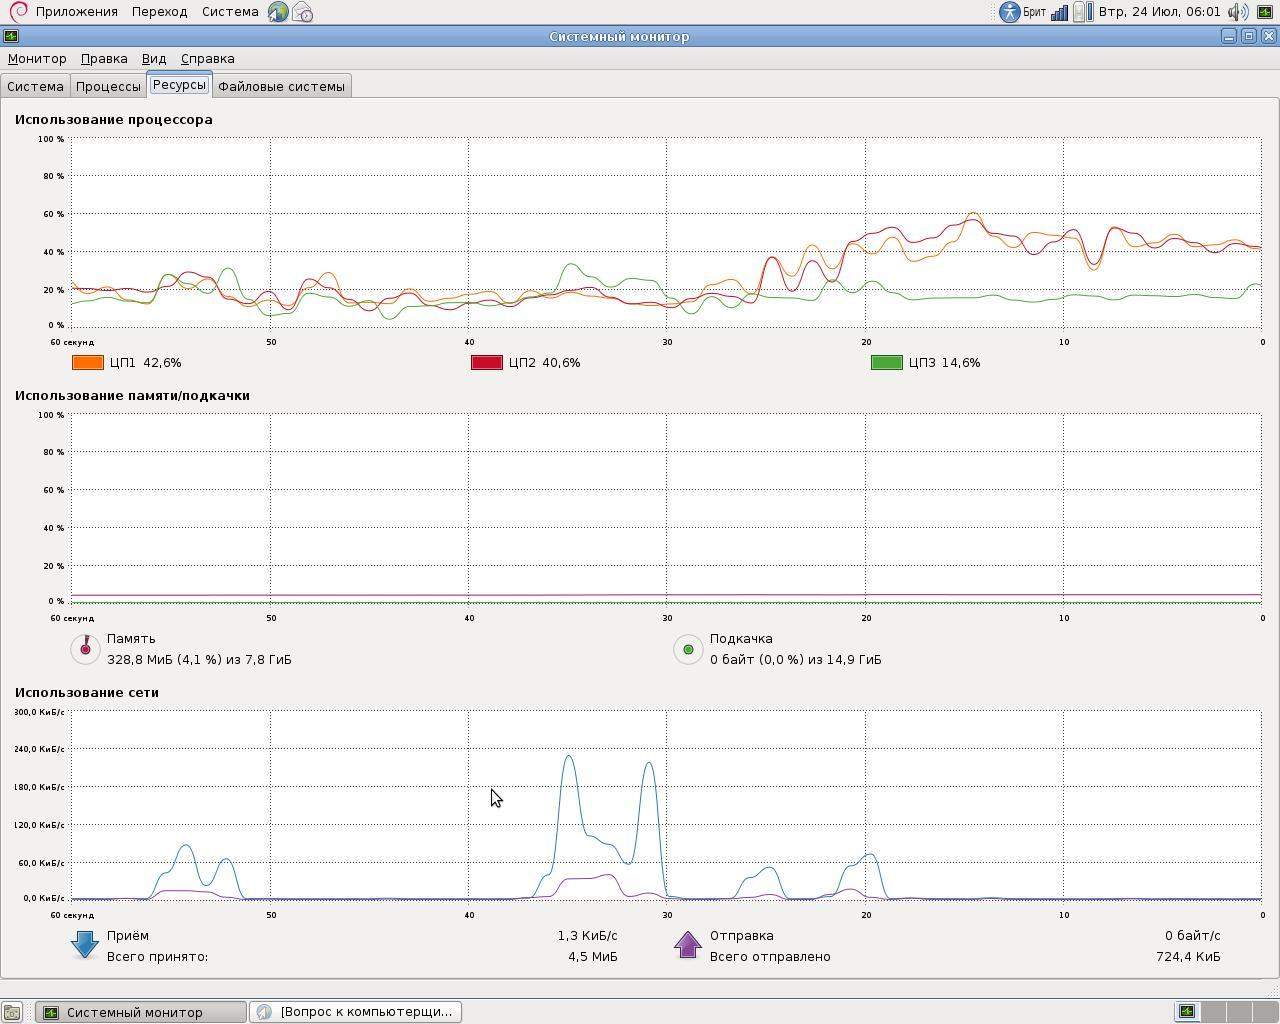Viewport: 1280px width, 1024px height.
Task: Open the web browser launcher globe icon
Action: point(278,12)
